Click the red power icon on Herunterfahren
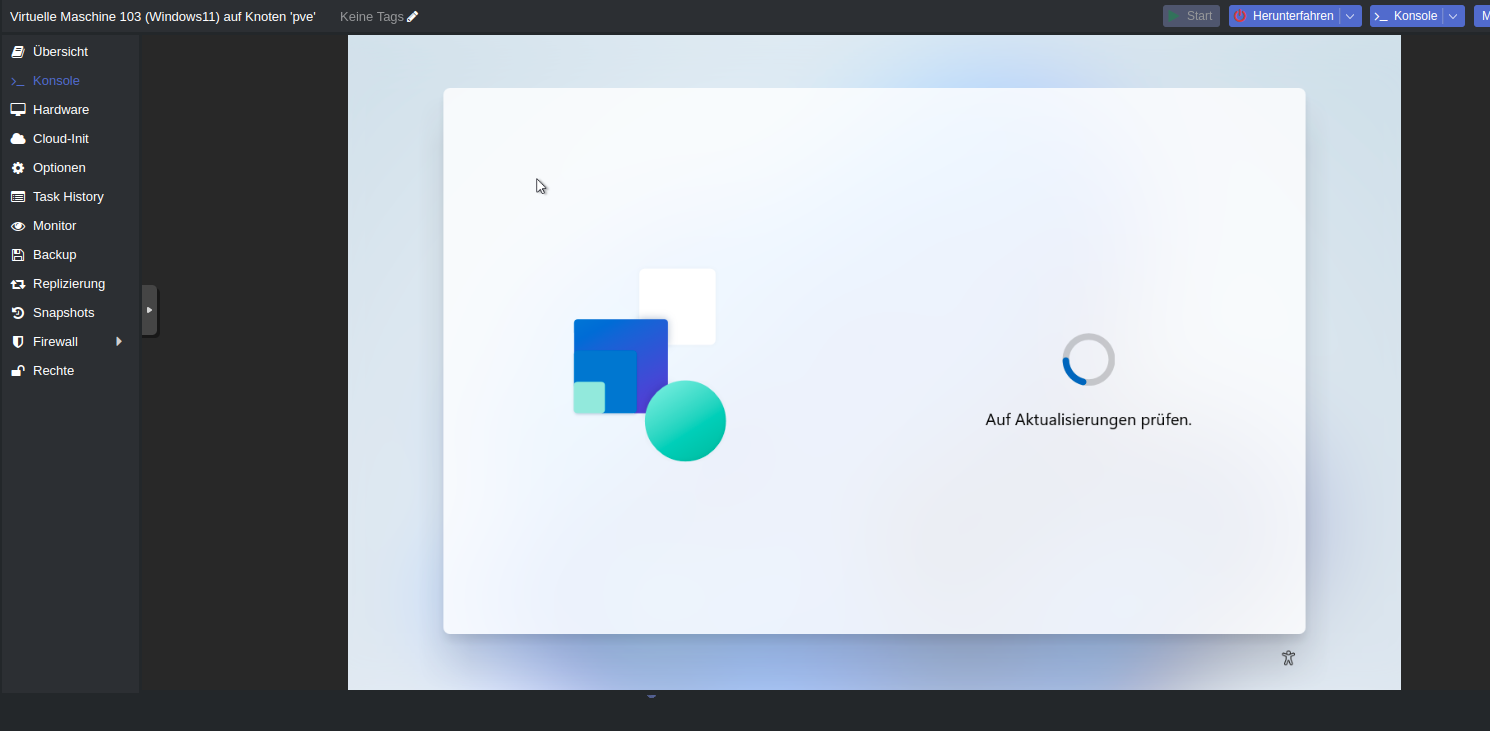Viewport: 1490px width, 731px height. point(1241,16)
